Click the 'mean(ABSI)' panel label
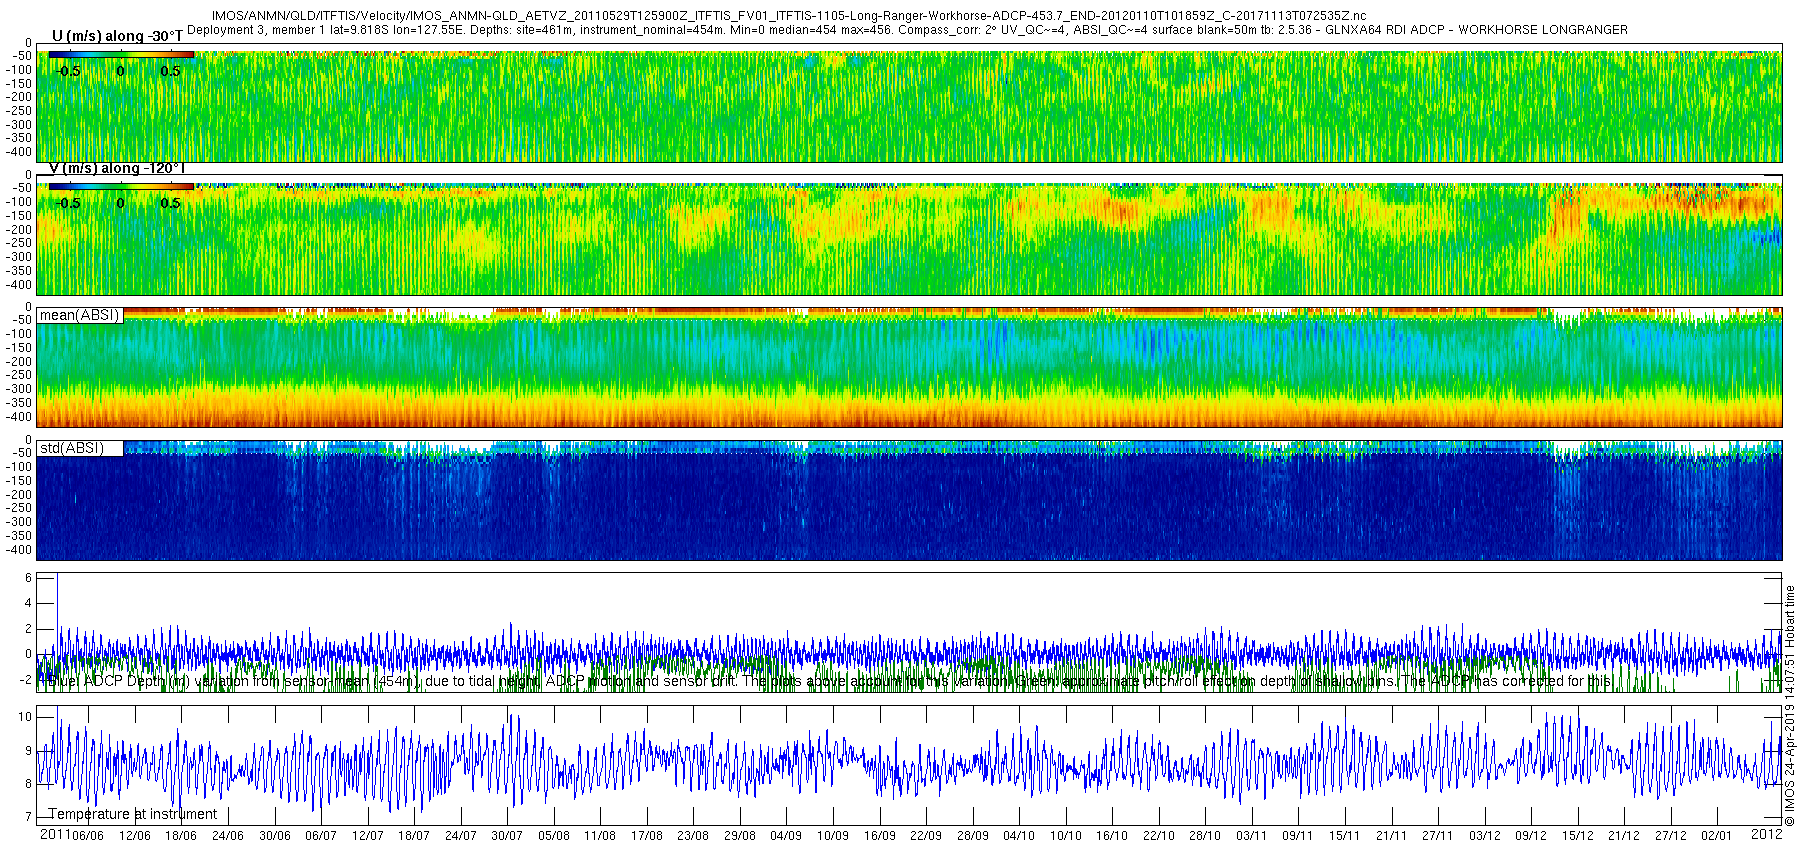This screenshot has width=1800, height=850. click(x=79, y=315)
